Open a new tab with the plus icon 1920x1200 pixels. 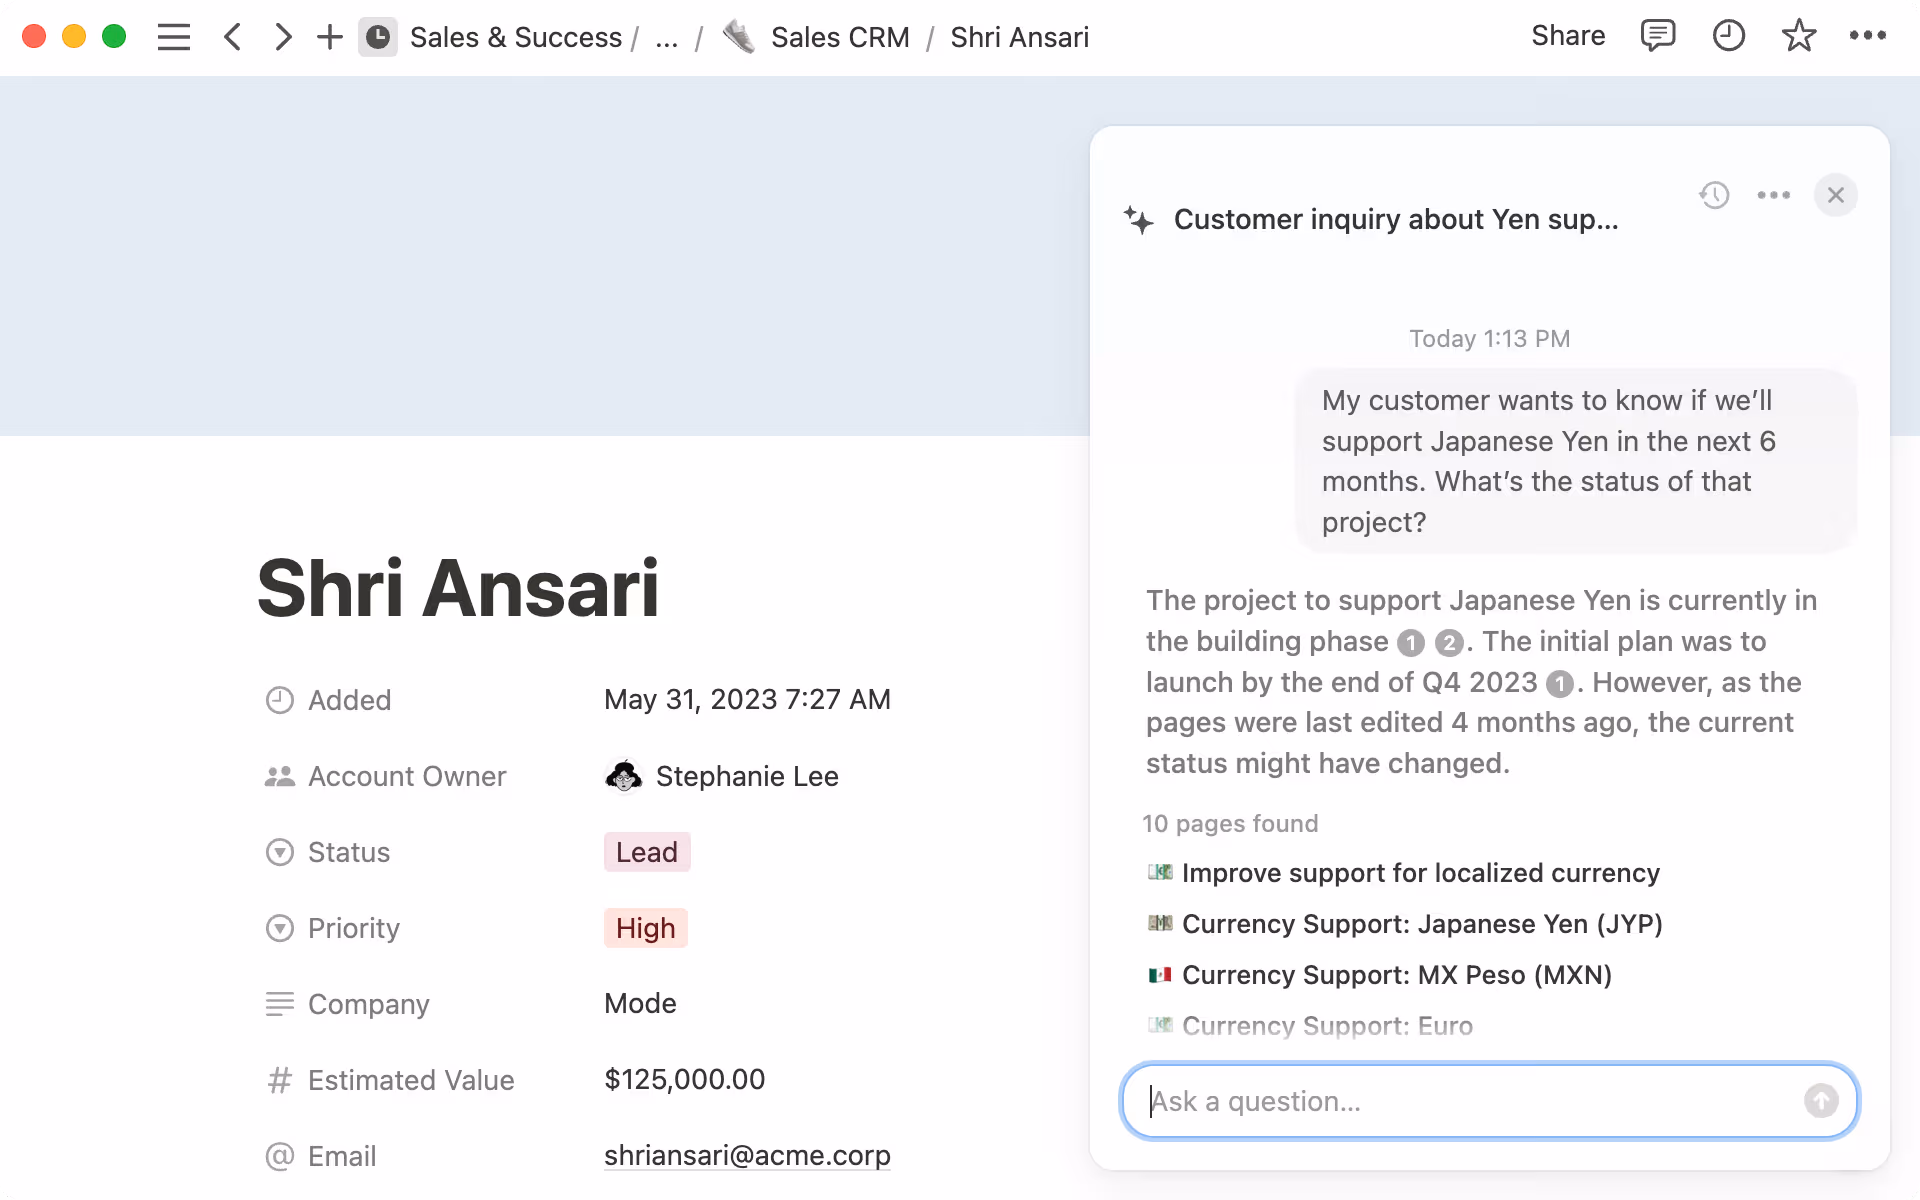click(329, 37)
